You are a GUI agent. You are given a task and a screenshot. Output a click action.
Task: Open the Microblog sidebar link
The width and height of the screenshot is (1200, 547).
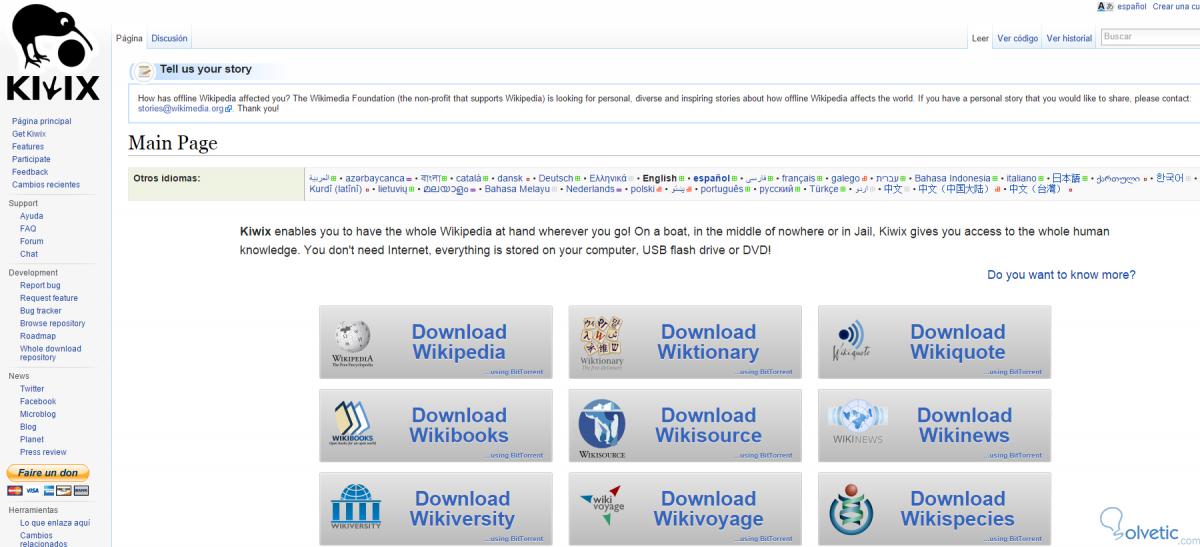(x=38, y=414)
